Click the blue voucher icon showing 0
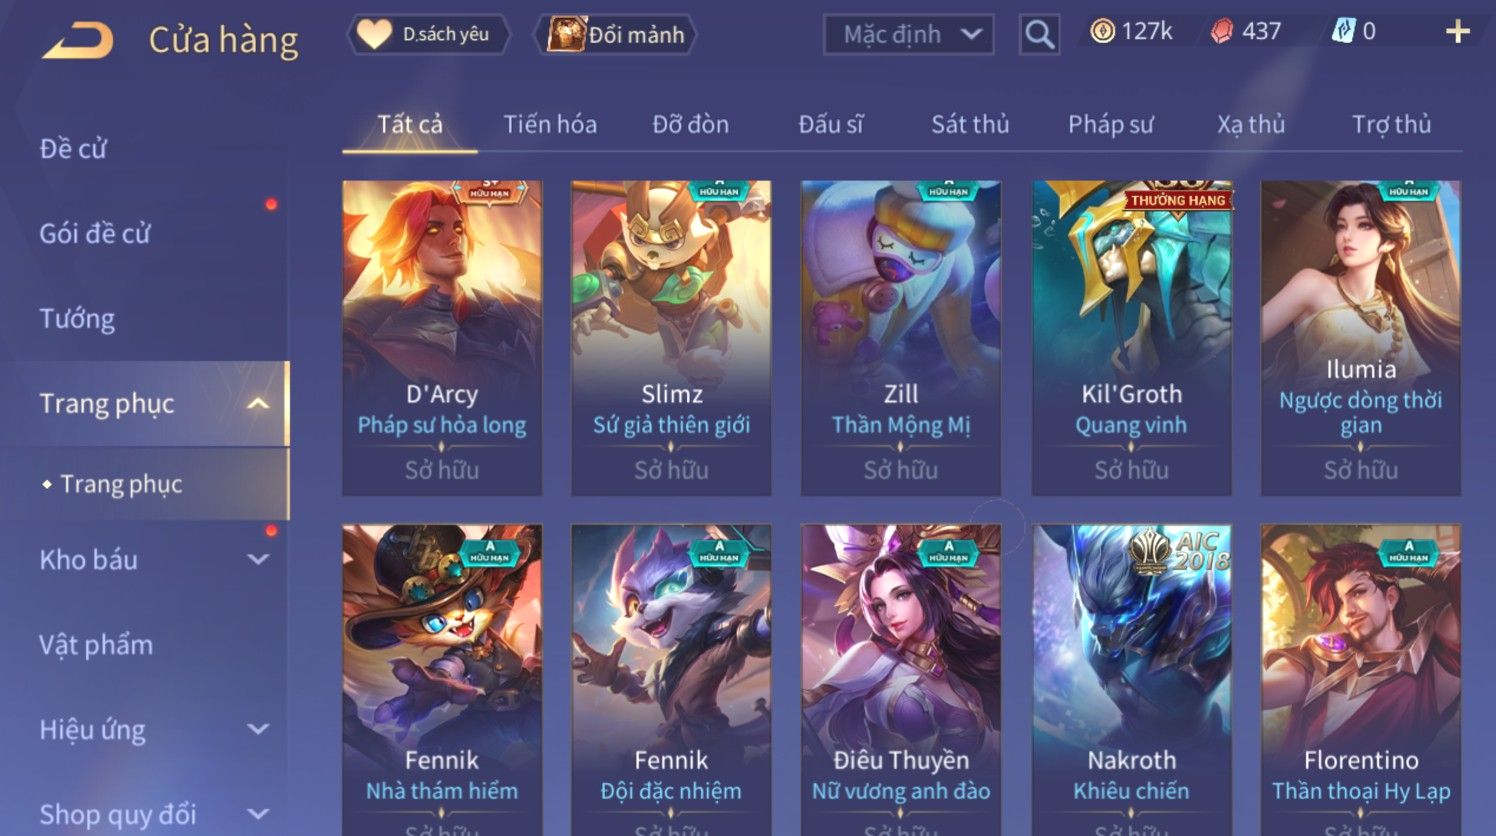 pos(1343,32)
